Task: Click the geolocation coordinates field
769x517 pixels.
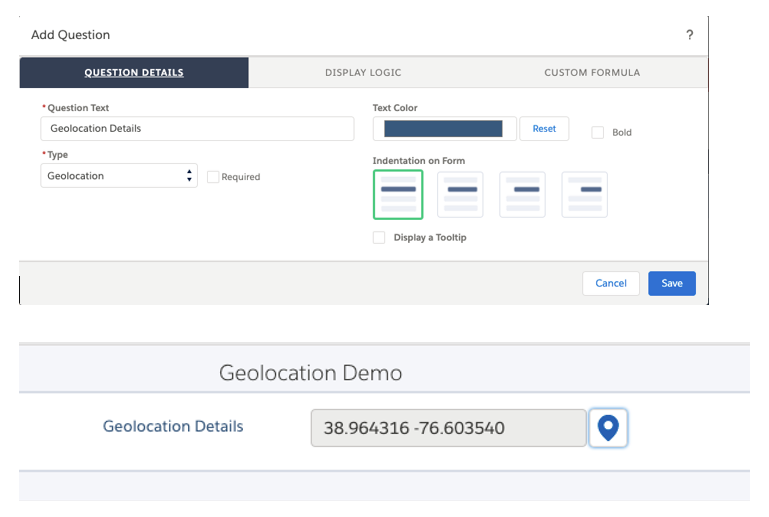Action: click(x=449, y=428)
